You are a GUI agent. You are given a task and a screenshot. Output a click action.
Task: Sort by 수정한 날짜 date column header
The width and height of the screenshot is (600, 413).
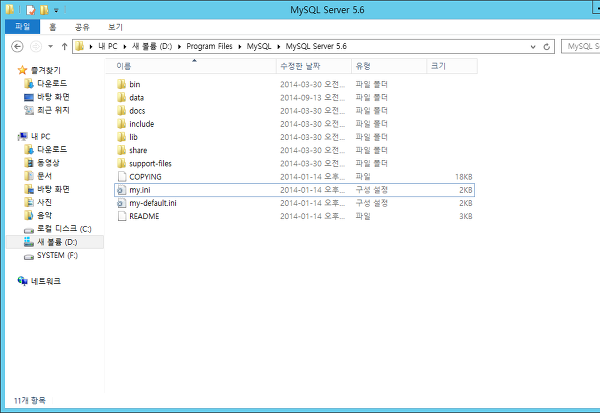pyautogui.click(x=314, y=66)
